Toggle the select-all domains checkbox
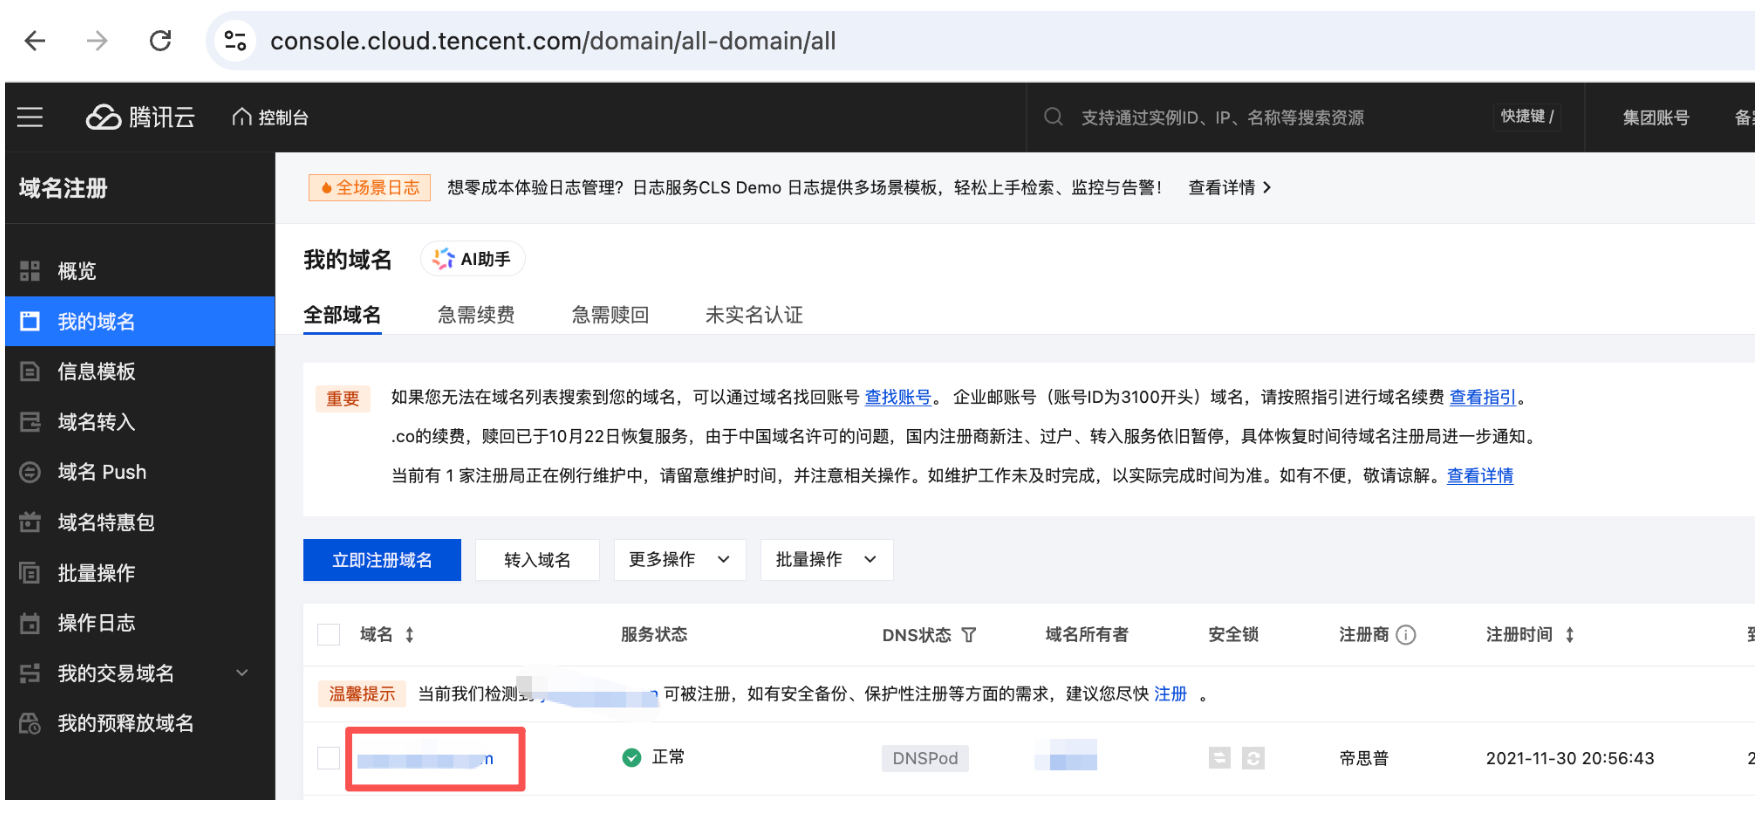Image resolution: width=1760 pixels, height=816 pixels. 328,635
